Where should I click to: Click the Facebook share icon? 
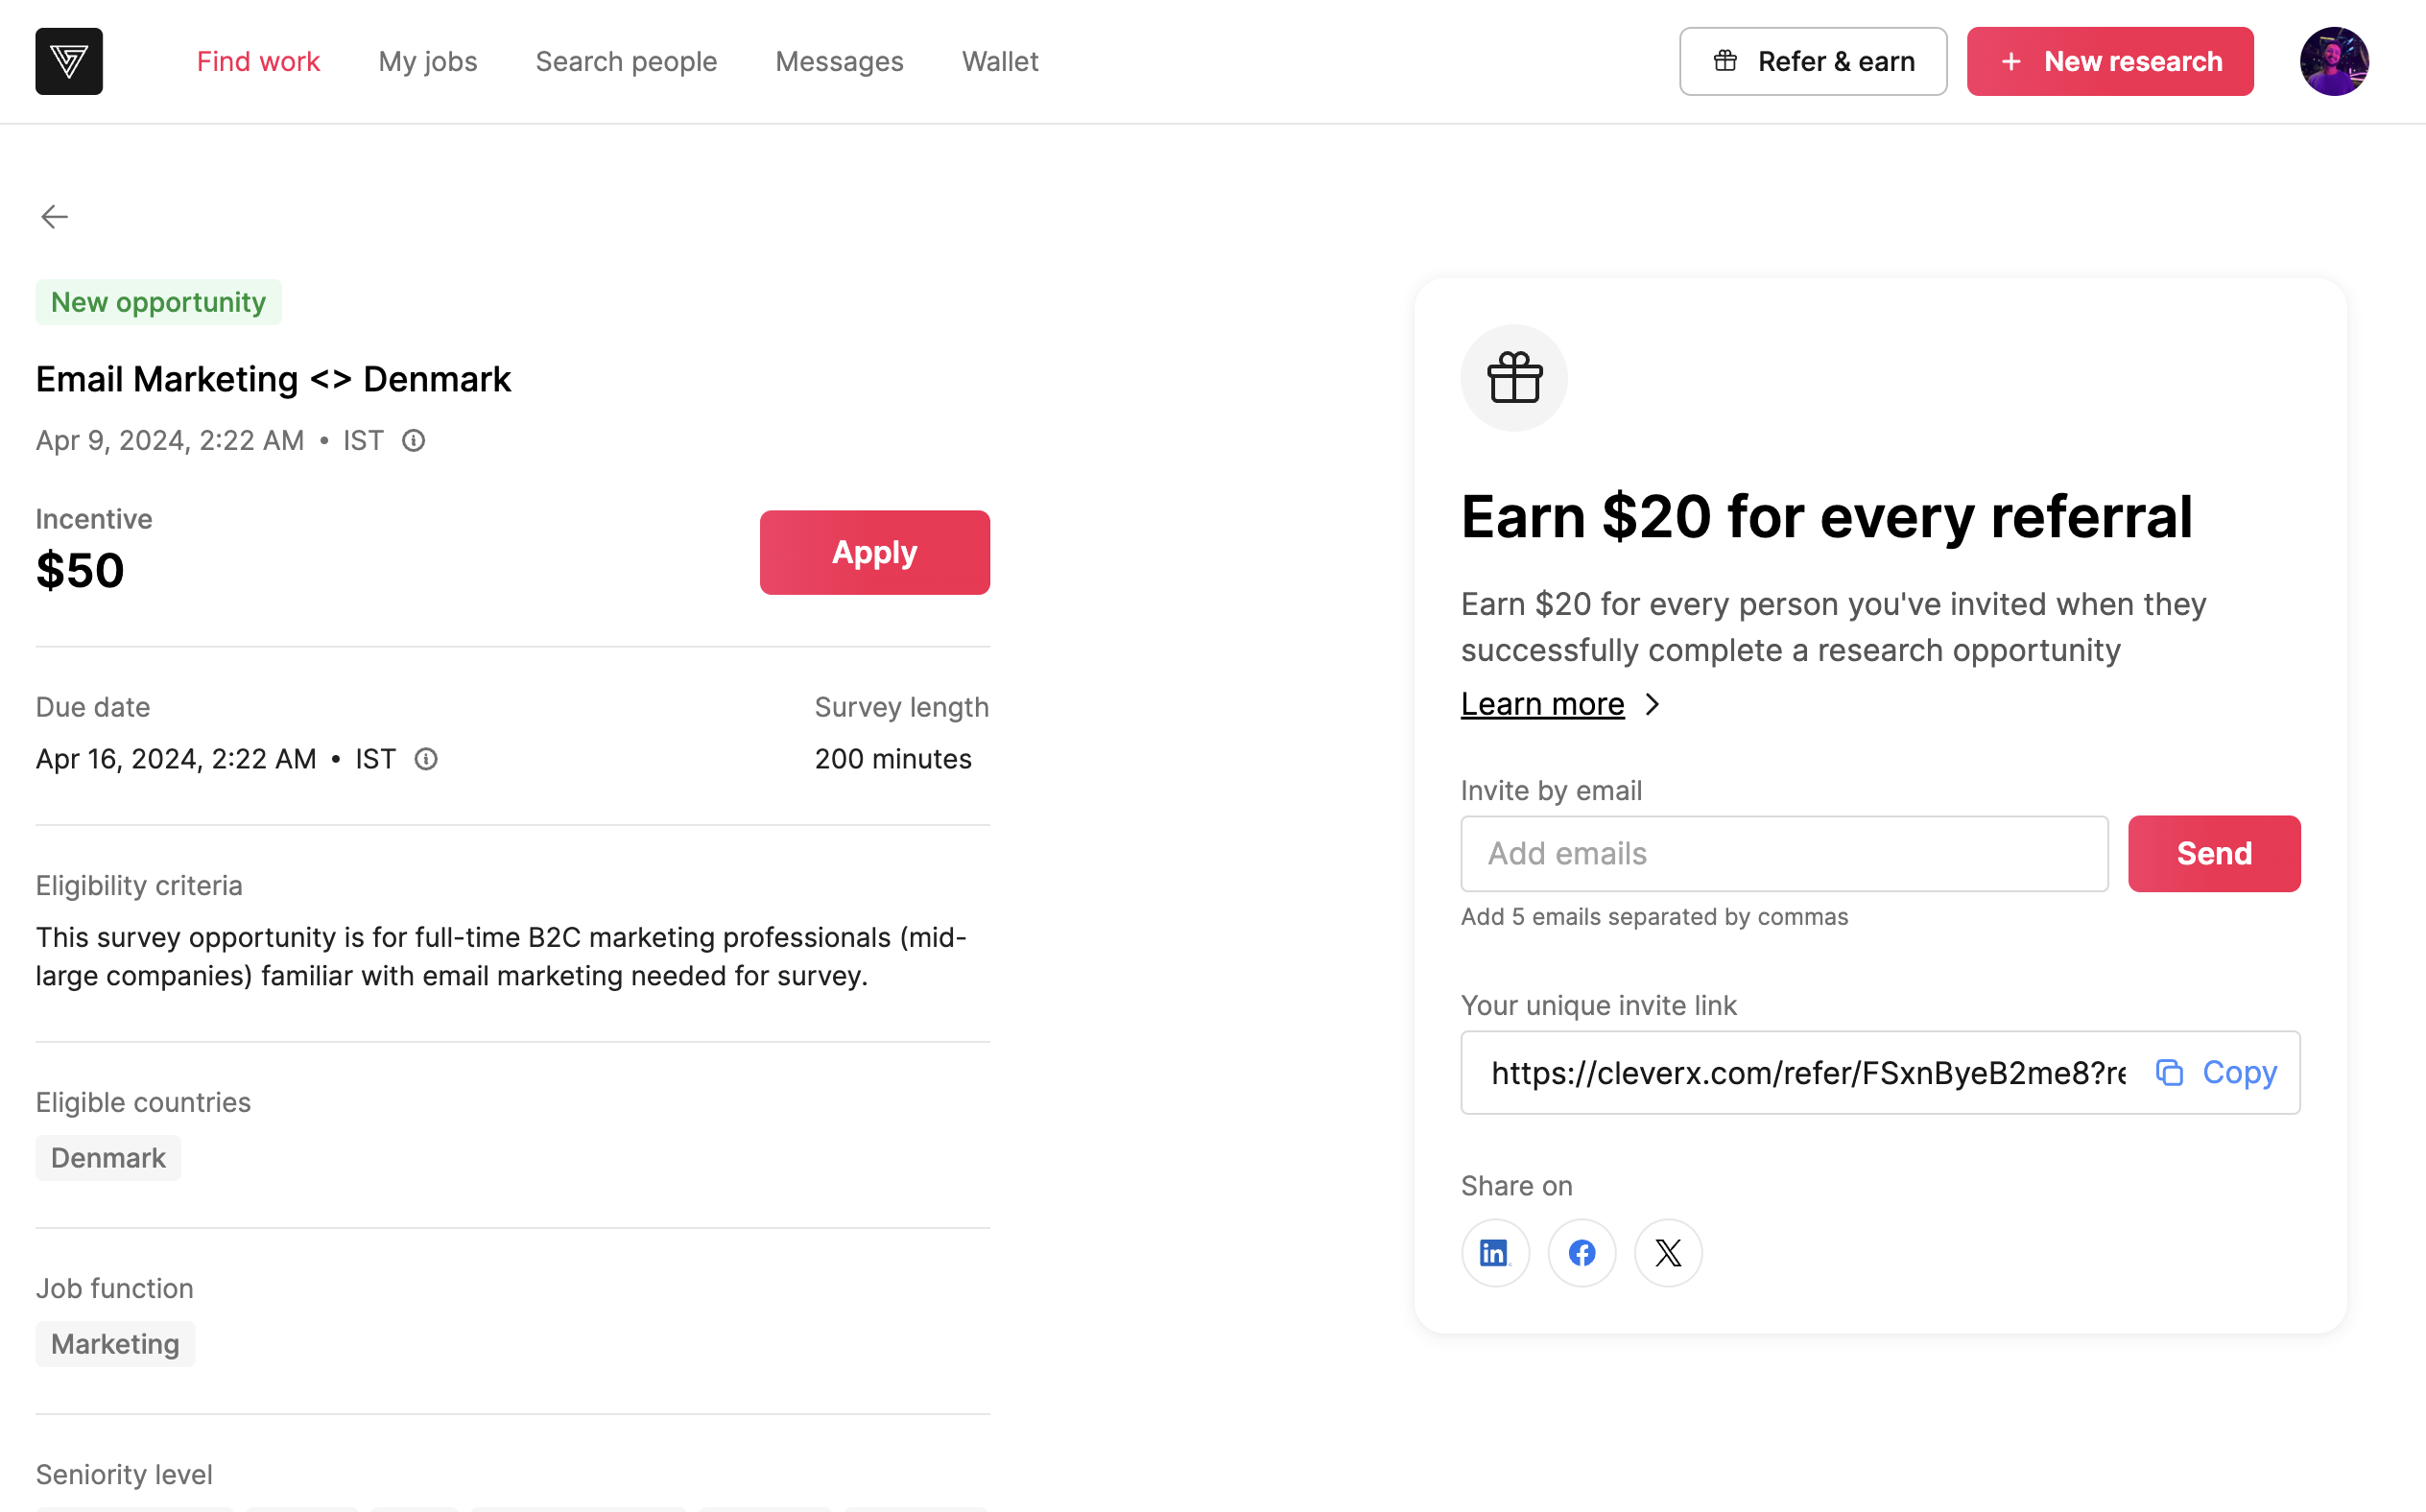click(x=1582, y=1251)
